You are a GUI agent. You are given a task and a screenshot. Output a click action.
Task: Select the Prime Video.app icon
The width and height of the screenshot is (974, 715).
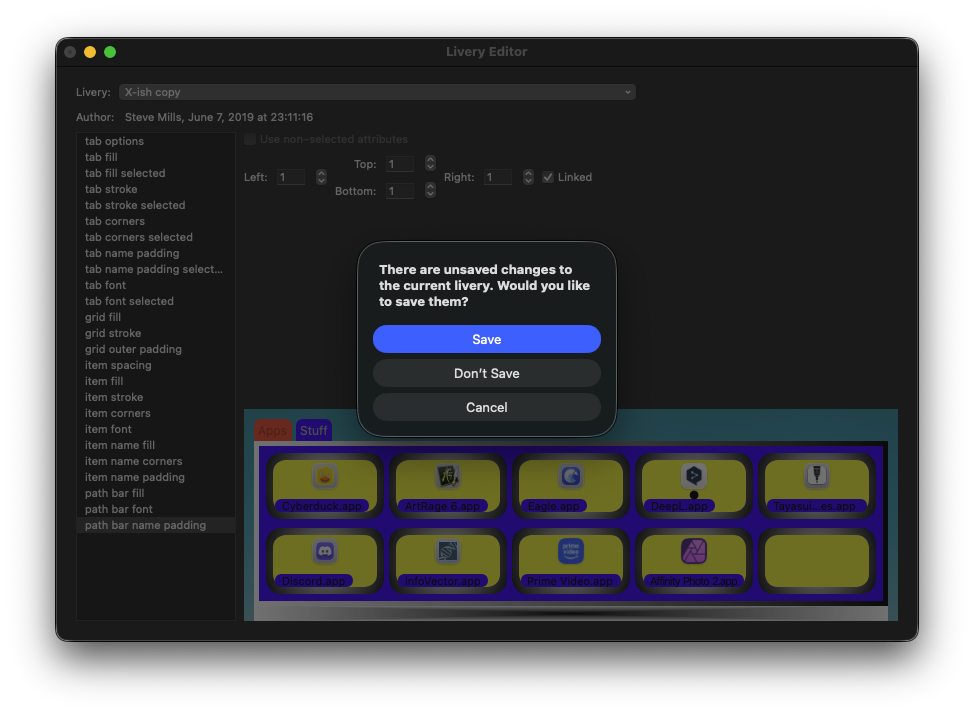coord(570,551)
